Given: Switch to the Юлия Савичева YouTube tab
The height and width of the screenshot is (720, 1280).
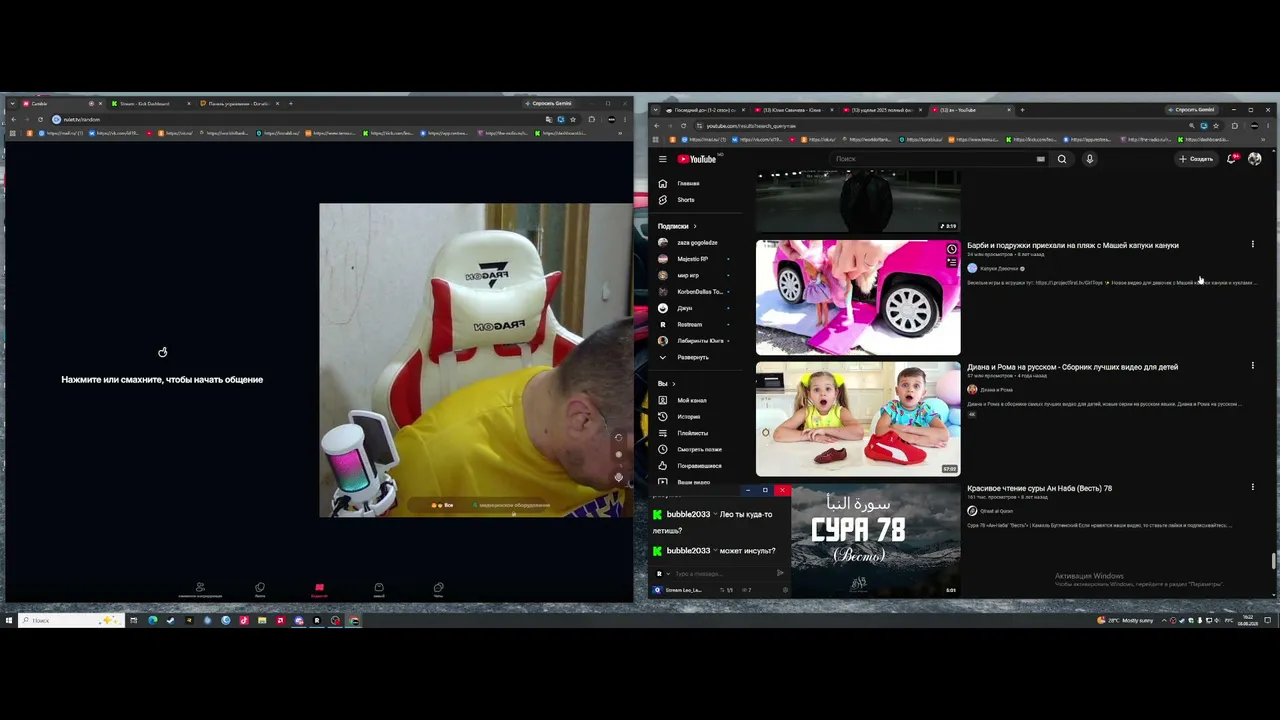Looking at the screenshot, I should [x=793, y=110].
